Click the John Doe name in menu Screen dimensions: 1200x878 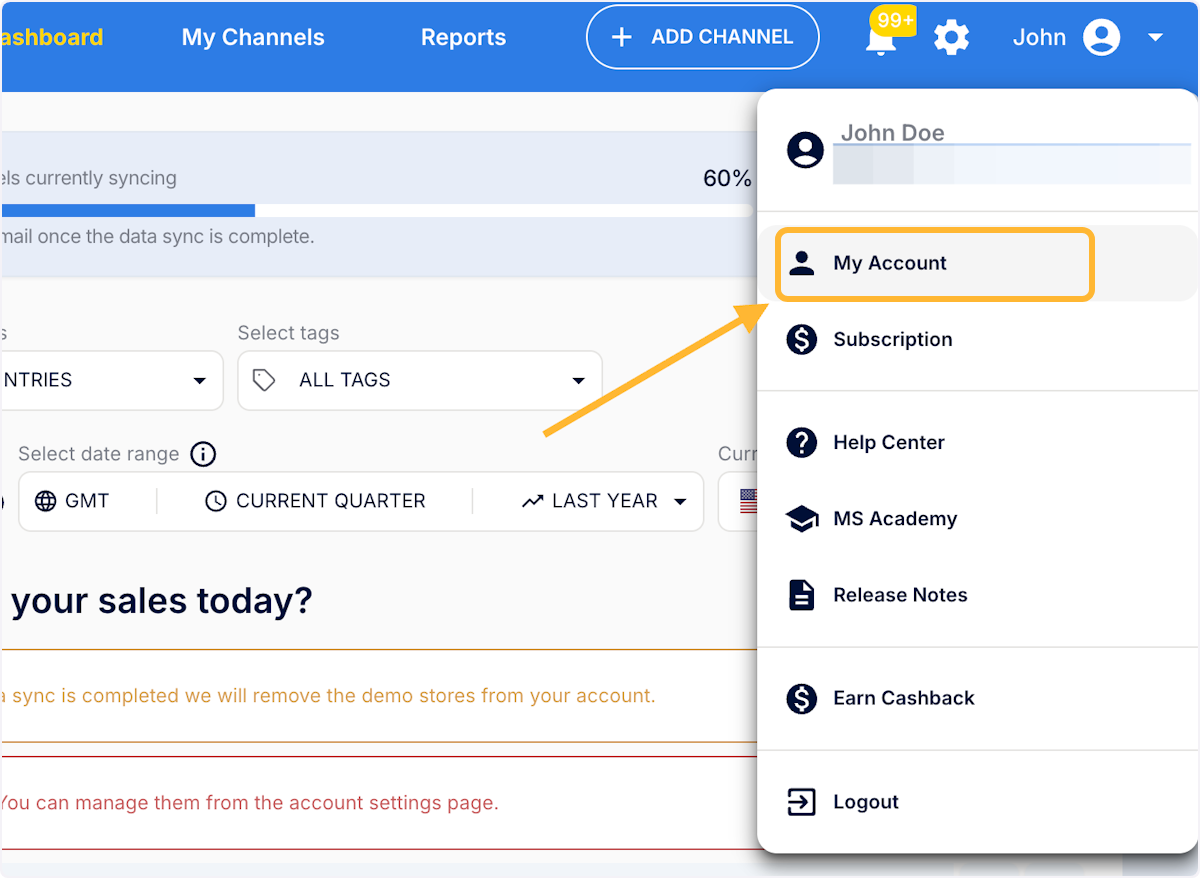[892, 133]
